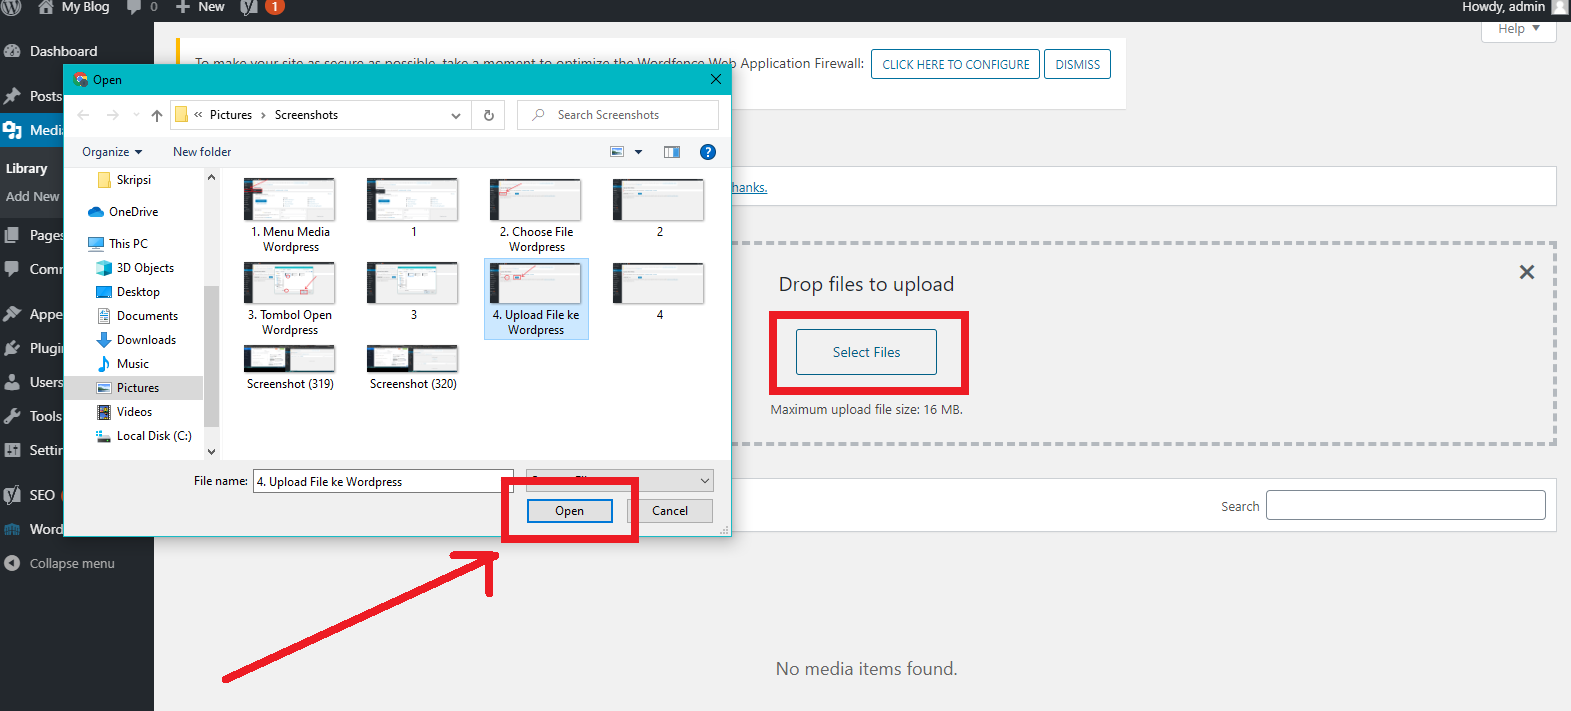The height and width of the screenshot is (711, 1571).
Task: Click the Collapse menu arrow icon
Action: (12, 563)
